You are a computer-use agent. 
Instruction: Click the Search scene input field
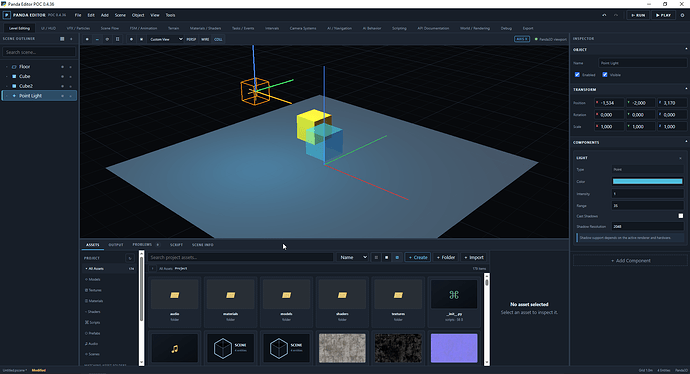[x=39, y=52]
